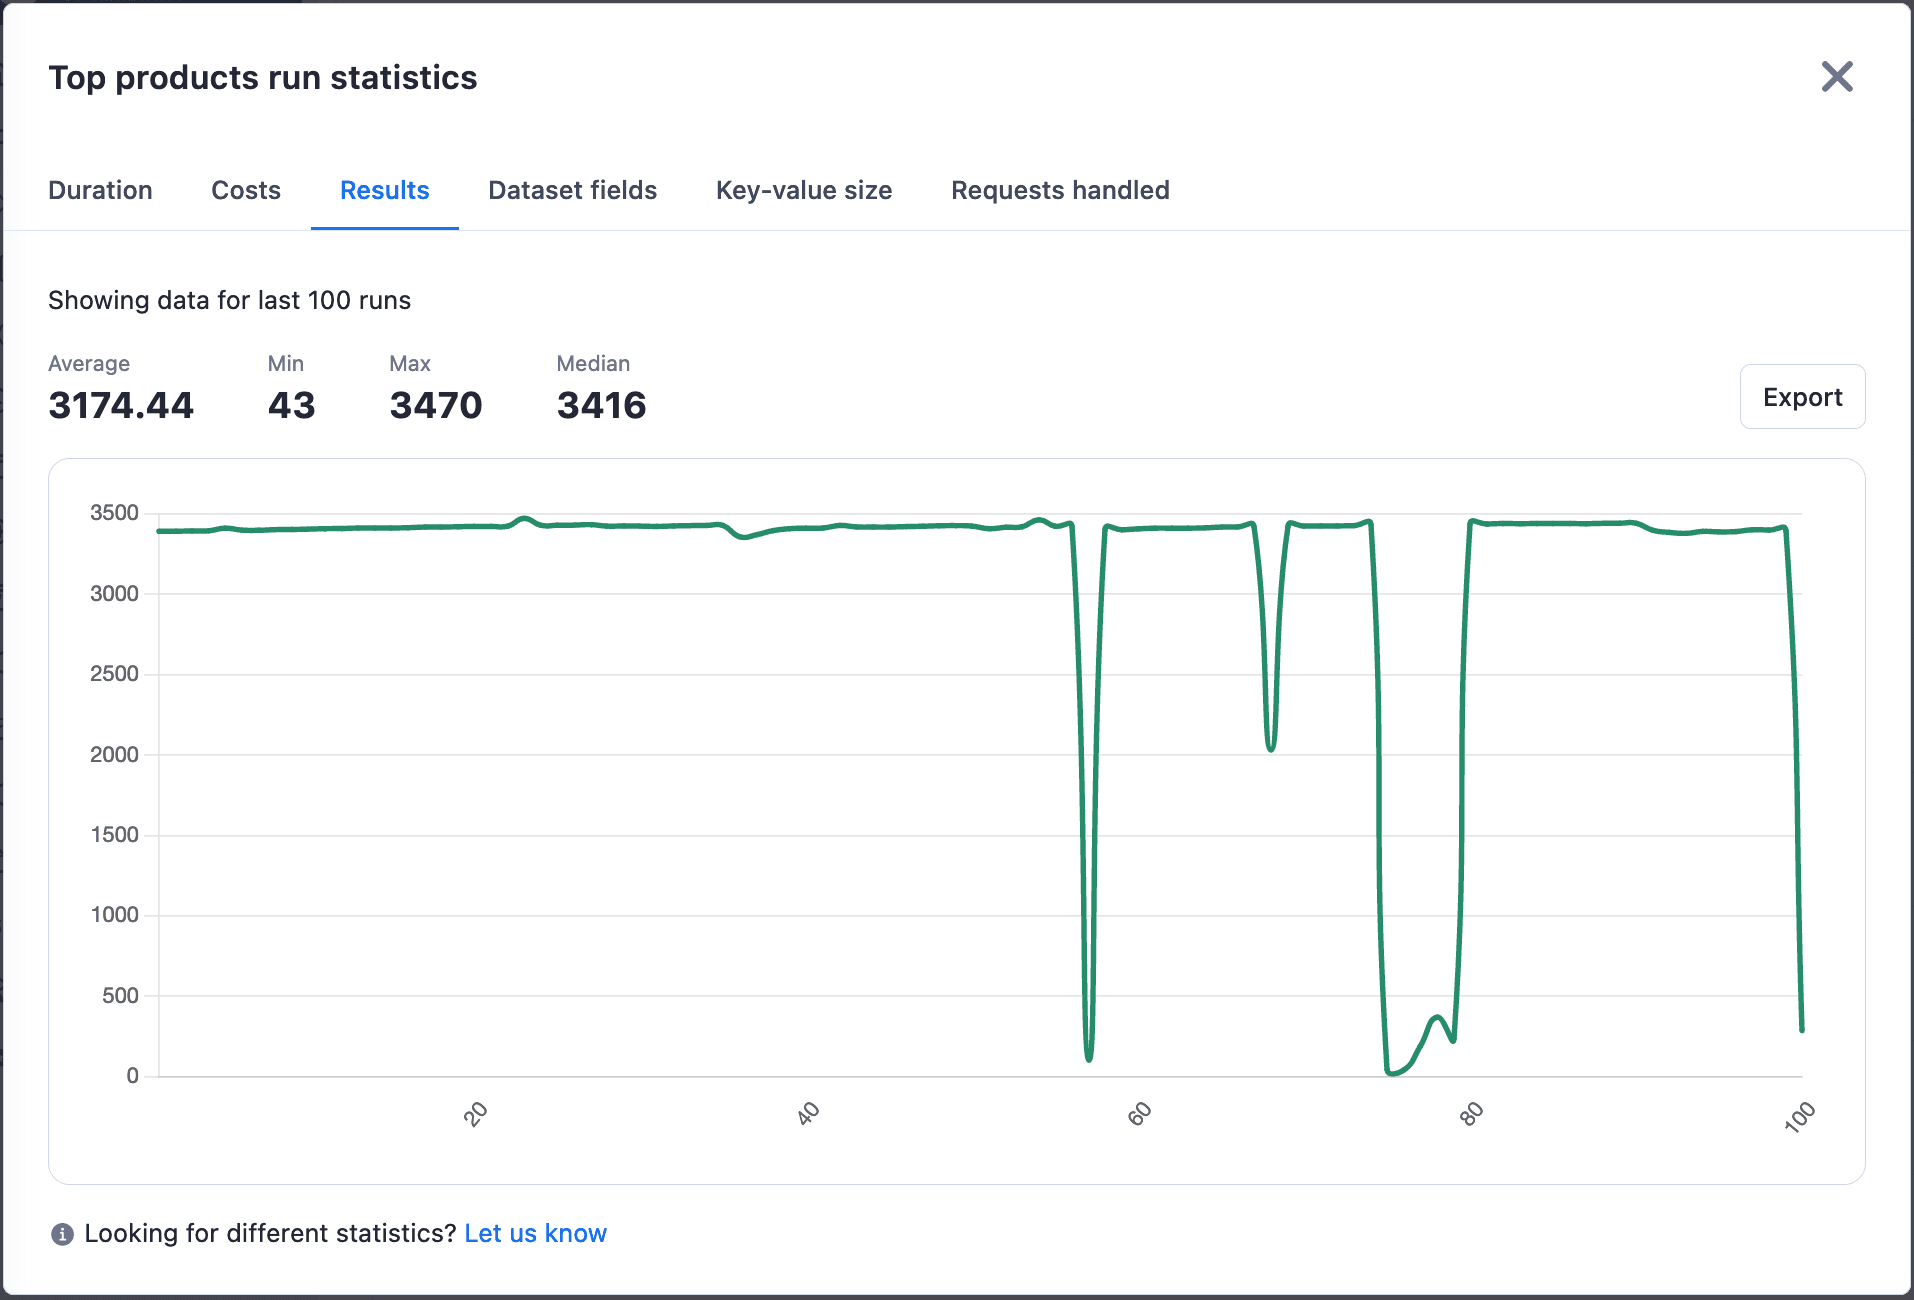View the Requests handled tab
Screen dimensions: 1914x1300
click(1060, 190)
